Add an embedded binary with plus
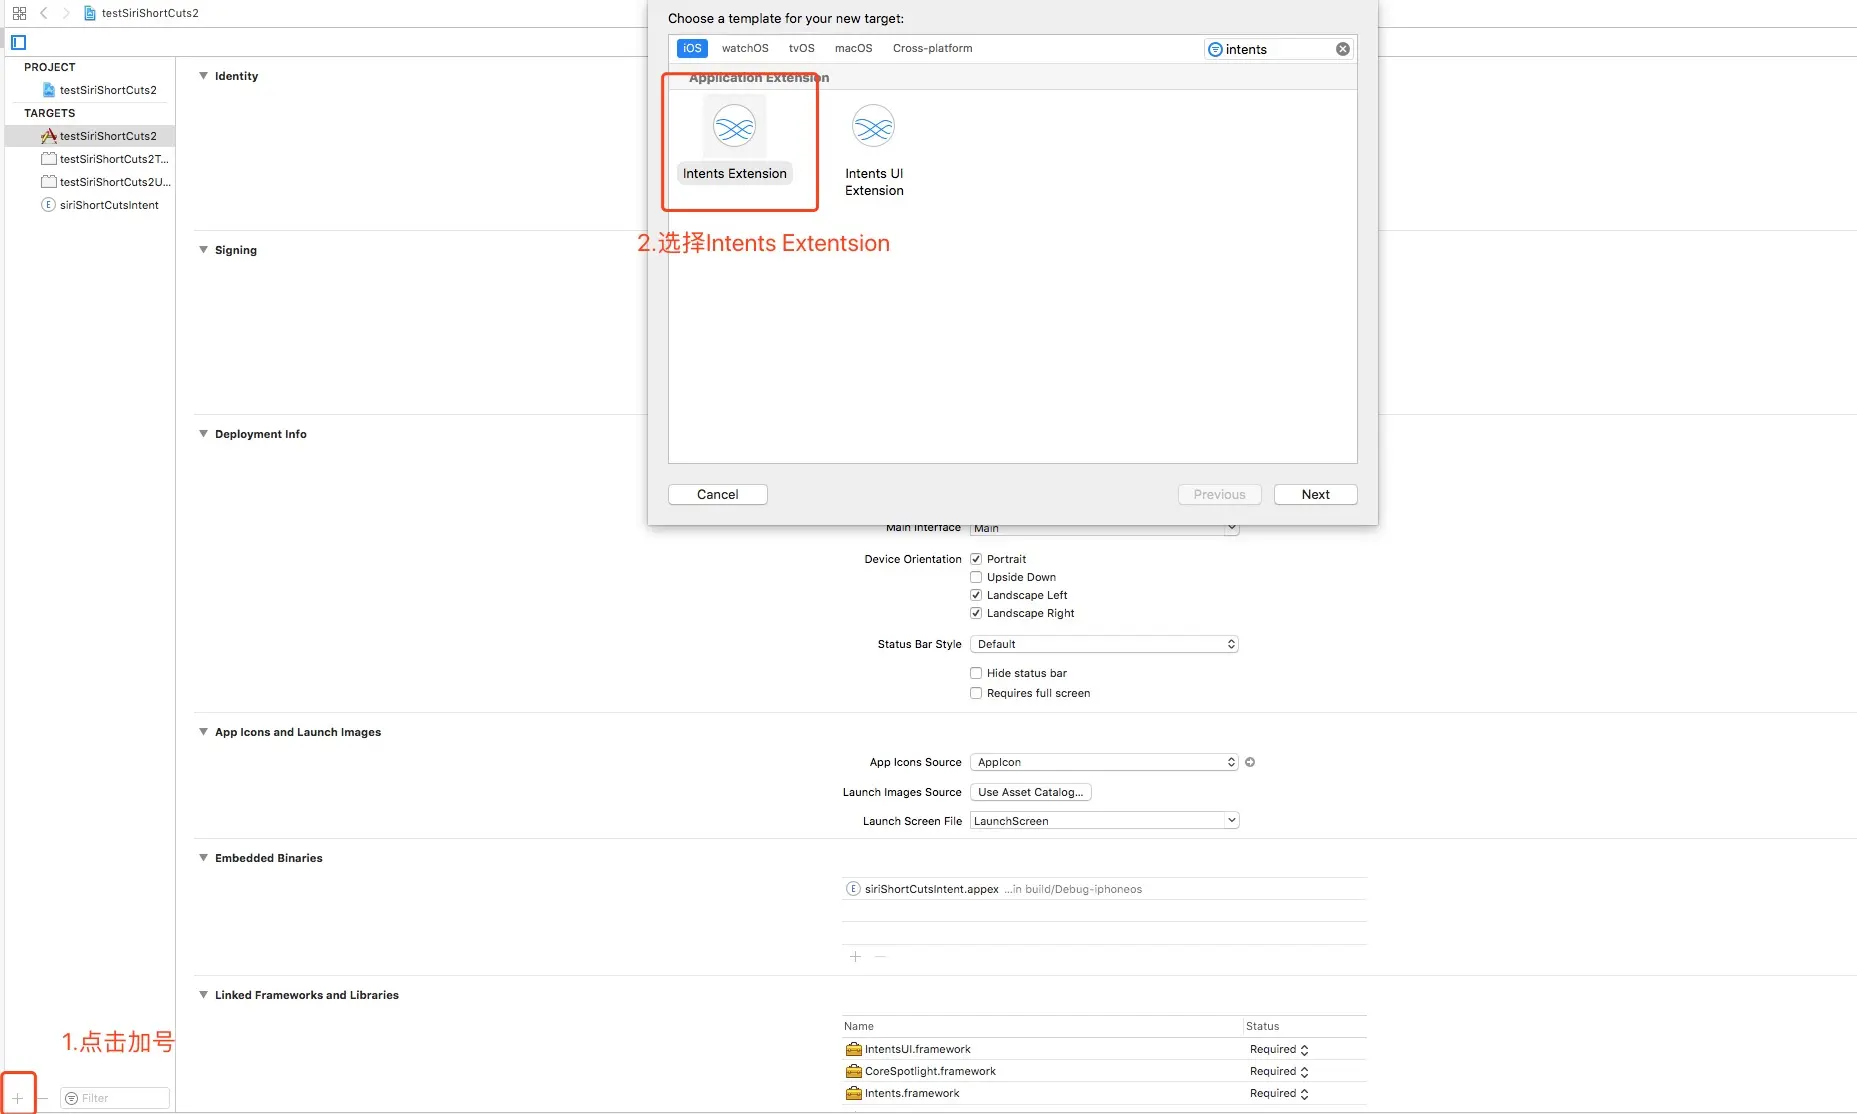Viewport: 1857px width, 1114px height. 855,957
